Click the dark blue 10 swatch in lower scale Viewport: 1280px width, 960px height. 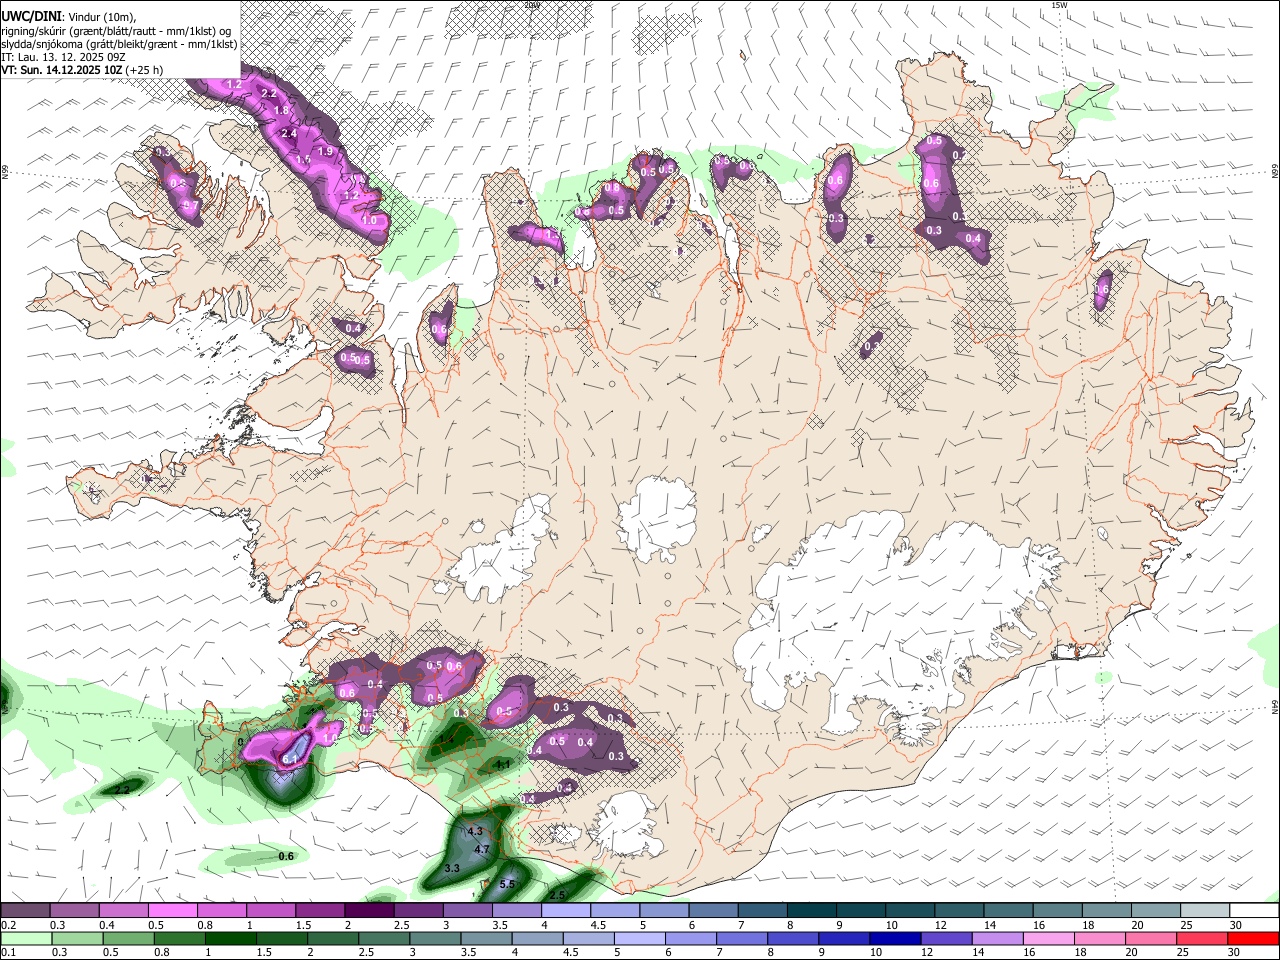click(x=894, y=939)
